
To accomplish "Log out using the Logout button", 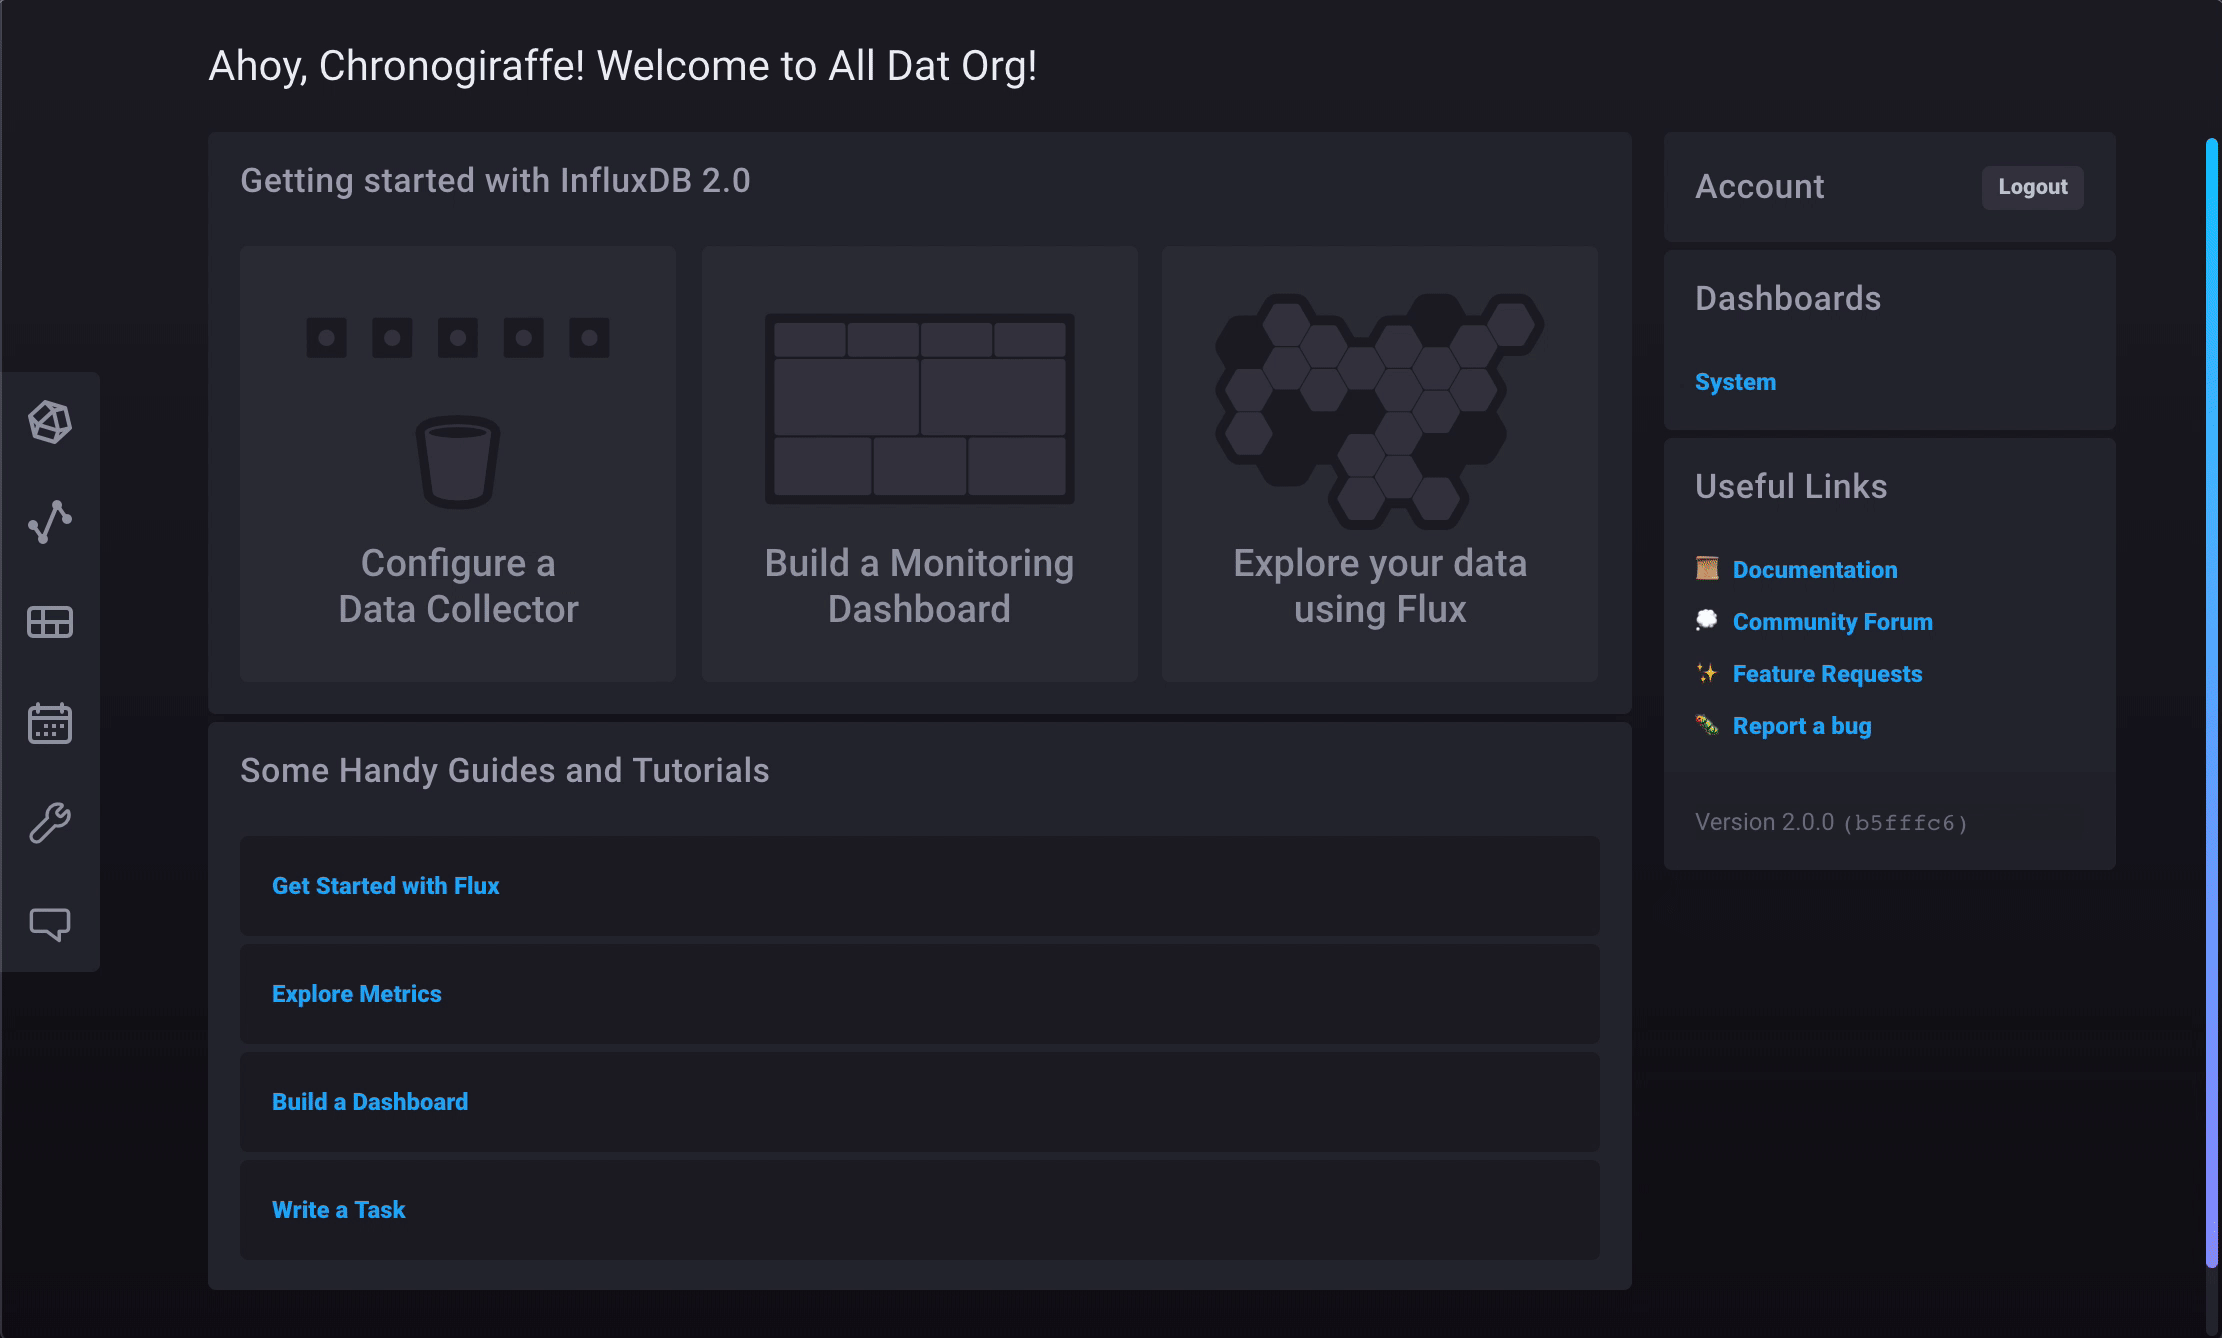I will pos(2033,187).
